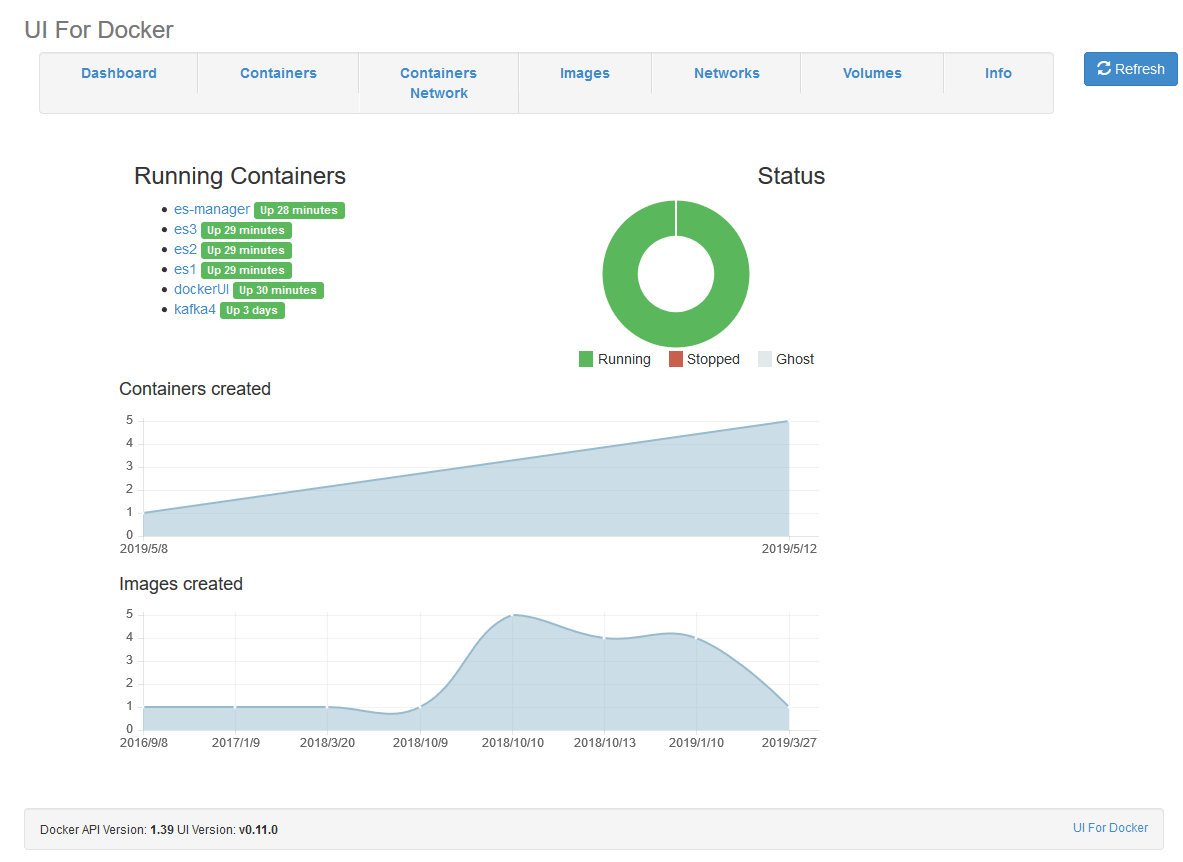1183x862 pixels.
Task: Open the Containers Network tab
Action: click(438, 83)
